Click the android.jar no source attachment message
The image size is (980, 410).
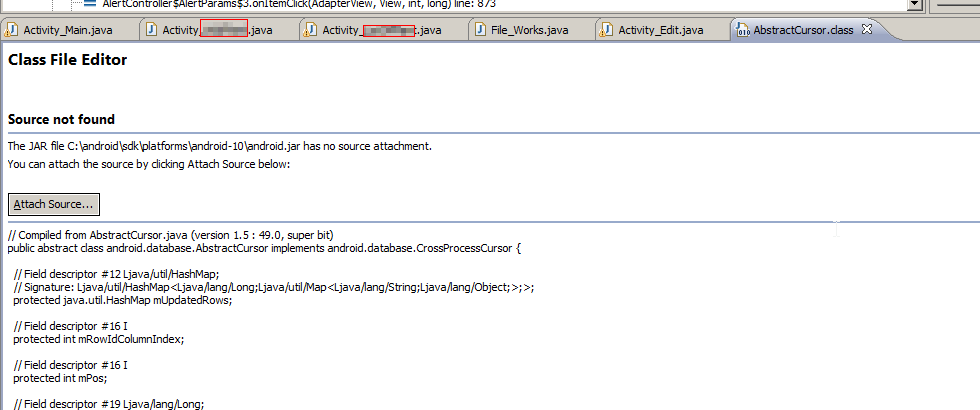(220, 147)
